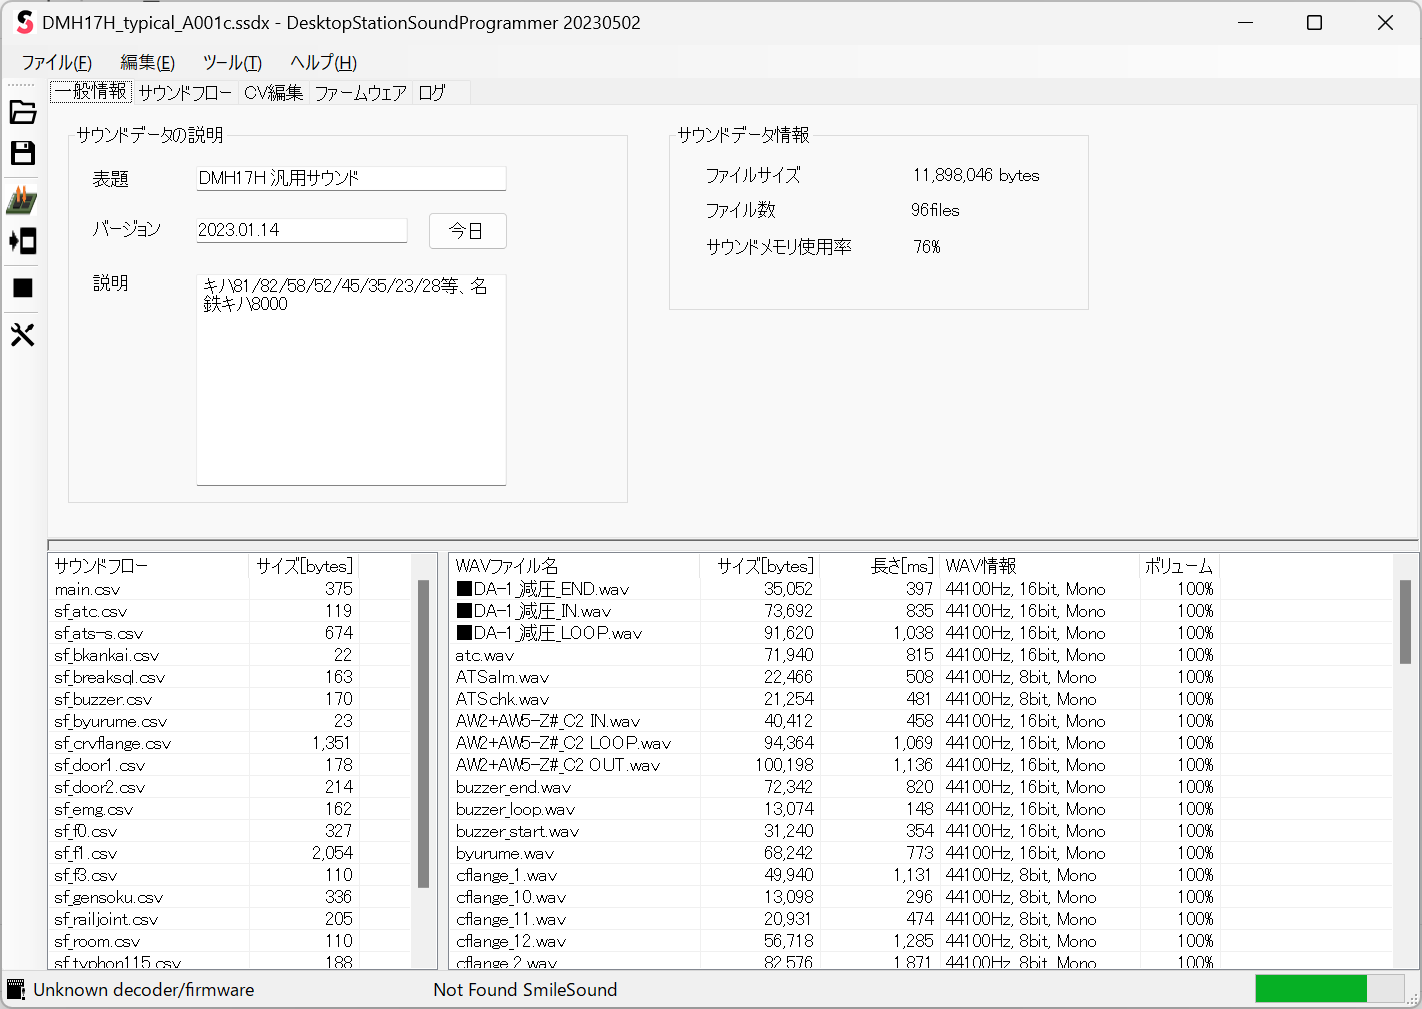Select sf_crvflange.csv in sound flow list
The width and height of the screenshot is (1422, 1009).
[x=113, y=744]
